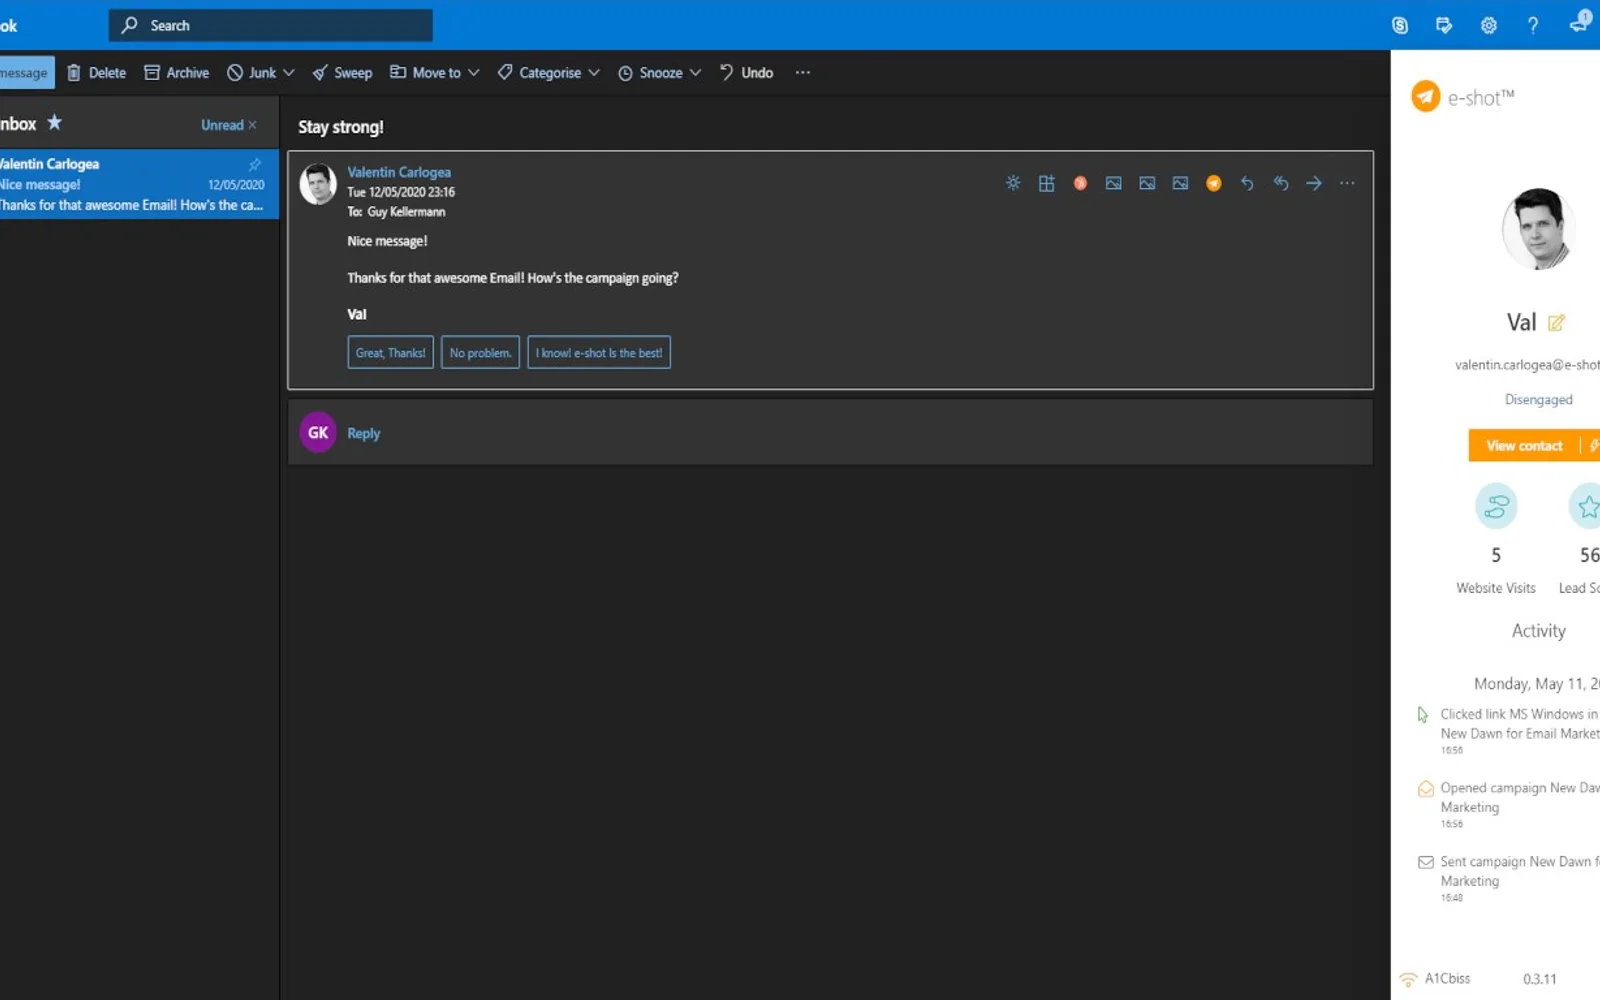This screenshot has width=1600, height=1000.
Task: Open the notifications megaphone icon
Action: tap(1579, 22)
